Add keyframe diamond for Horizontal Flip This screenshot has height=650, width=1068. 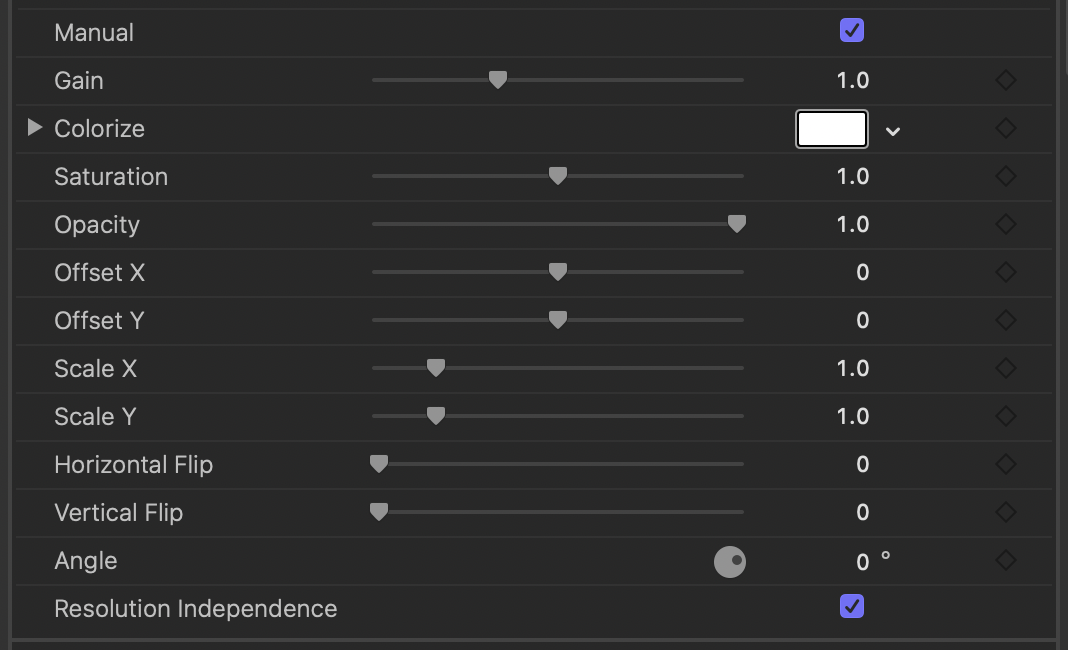1005,464
